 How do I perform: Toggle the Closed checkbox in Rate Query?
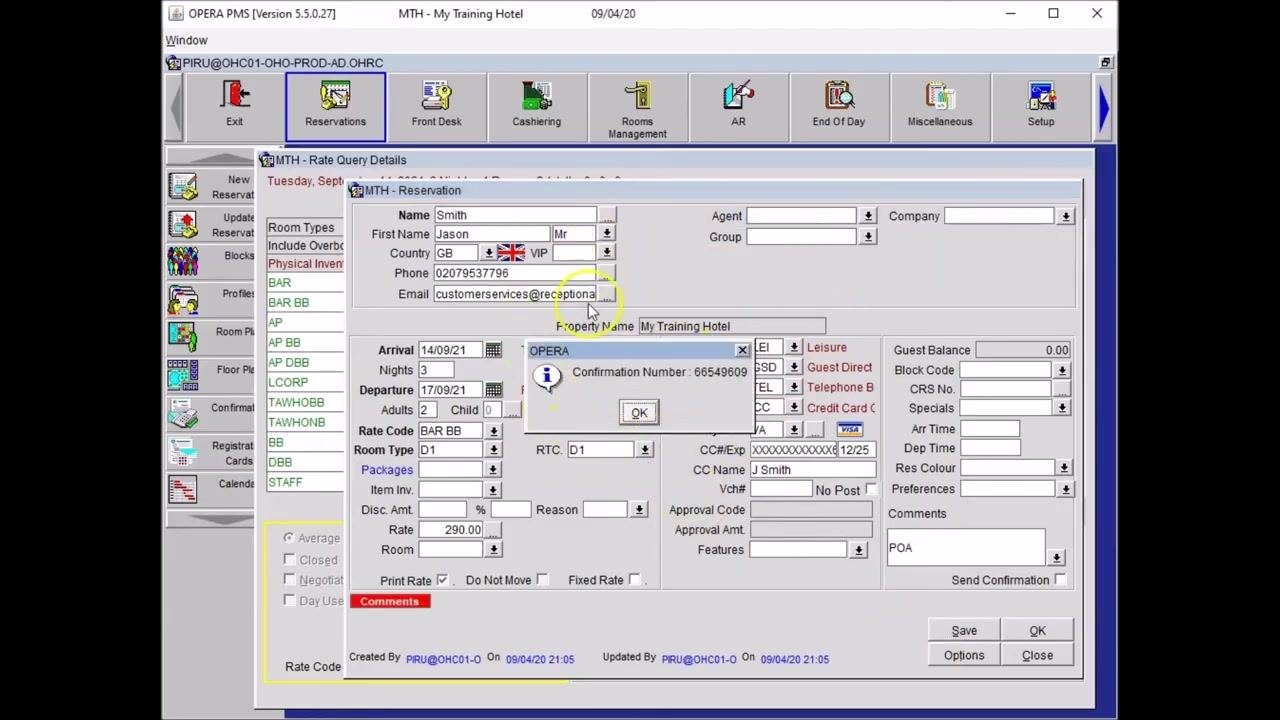pos(289,560)
